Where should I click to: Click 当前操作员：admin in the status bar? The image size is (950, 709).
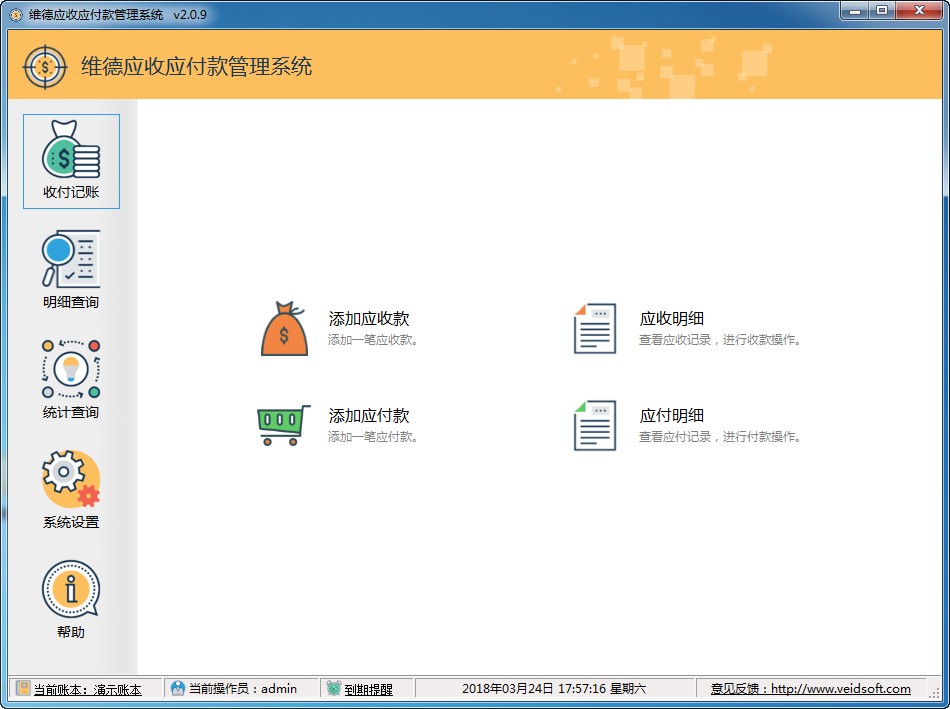tap(243, 689)
